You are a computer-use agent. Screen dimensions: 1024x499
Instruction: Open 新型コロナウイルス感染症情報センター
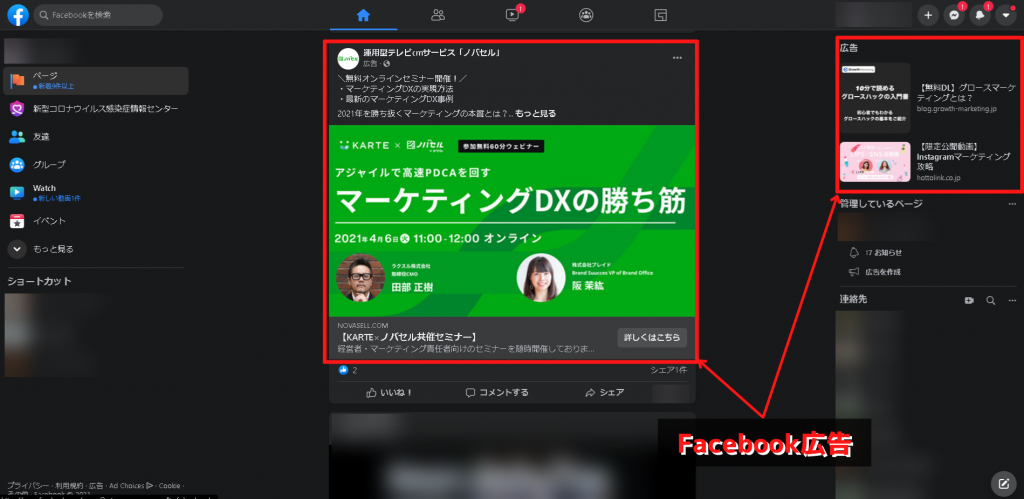(96, 108)
